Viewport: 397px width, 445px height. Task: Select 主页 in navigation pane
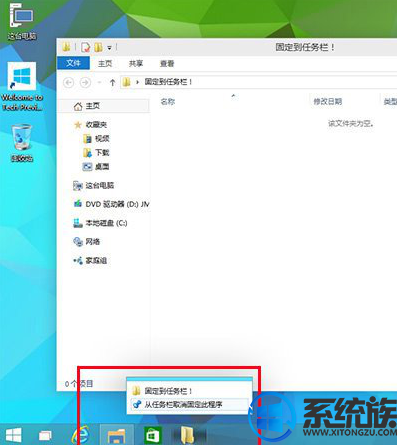(x=103, y=106)
